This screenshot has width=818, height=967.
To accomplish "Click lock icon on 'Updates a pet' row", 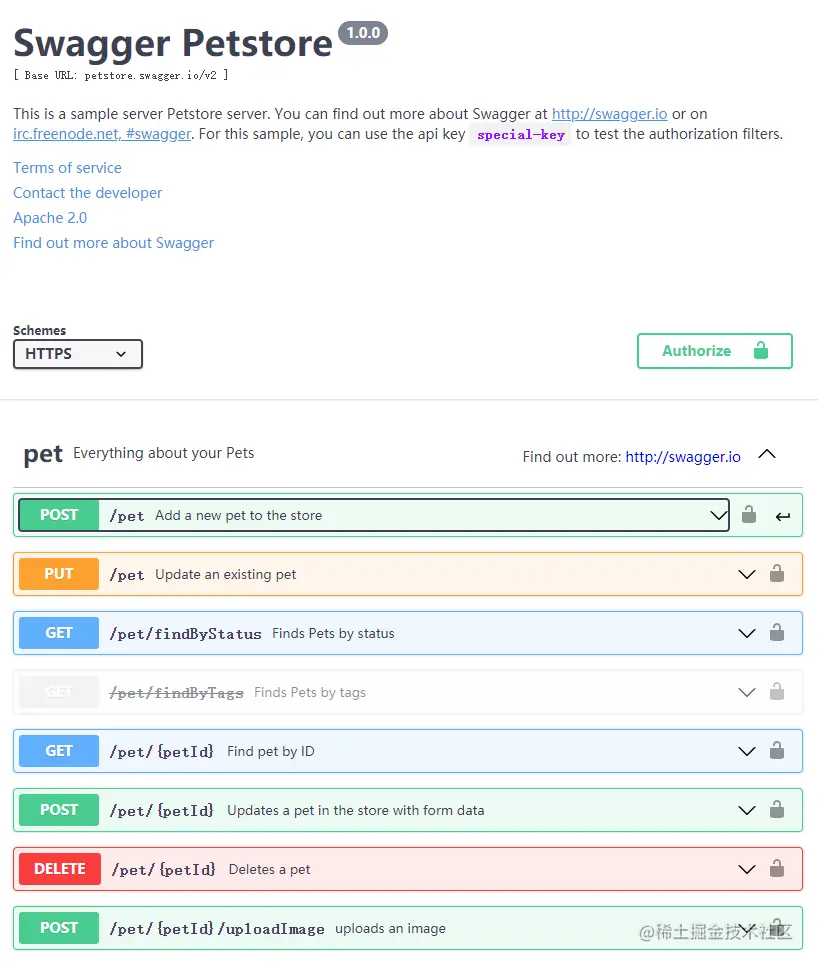I will [777, 809].
